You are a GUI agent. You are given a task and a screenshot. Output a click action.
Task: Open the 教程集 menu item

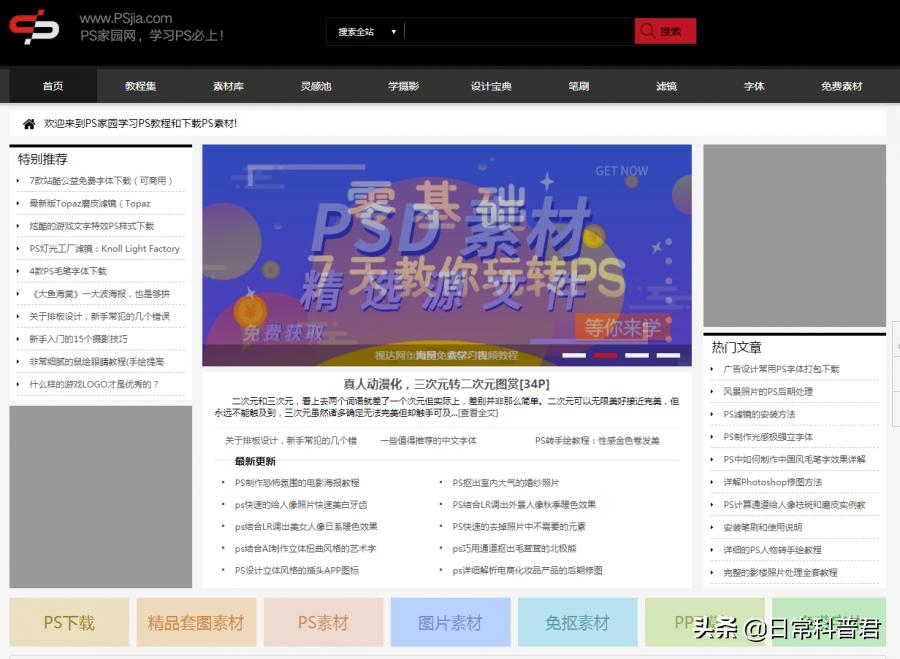(140, 86)
